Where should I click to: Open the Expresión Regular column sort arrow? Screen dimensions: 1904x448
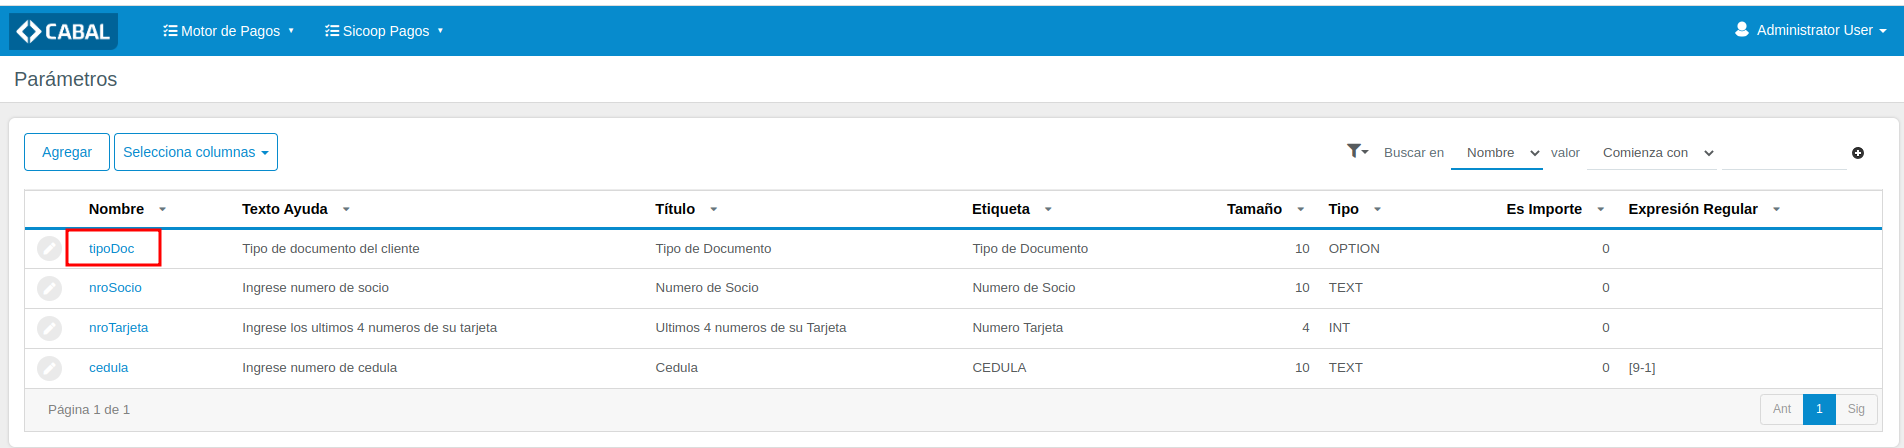[1776, 209]
